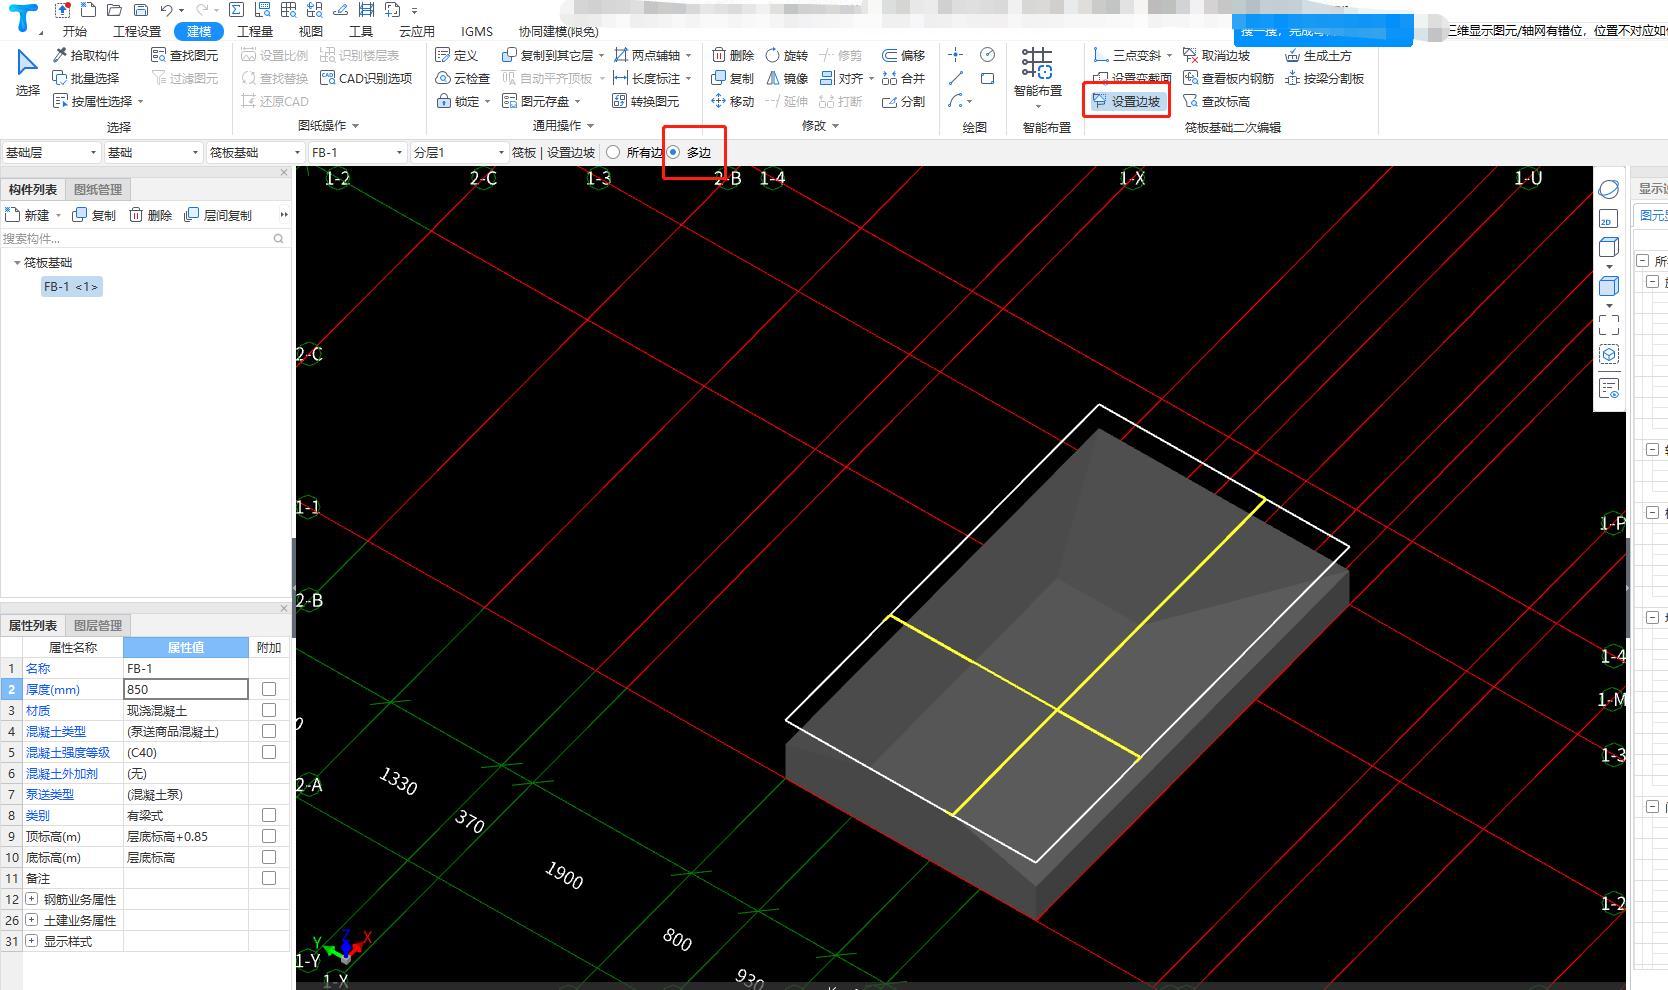Viewport: 1668px width, 990px height.
Task: Click 拾取构件 pick component tool
Action: click(86, 55)
